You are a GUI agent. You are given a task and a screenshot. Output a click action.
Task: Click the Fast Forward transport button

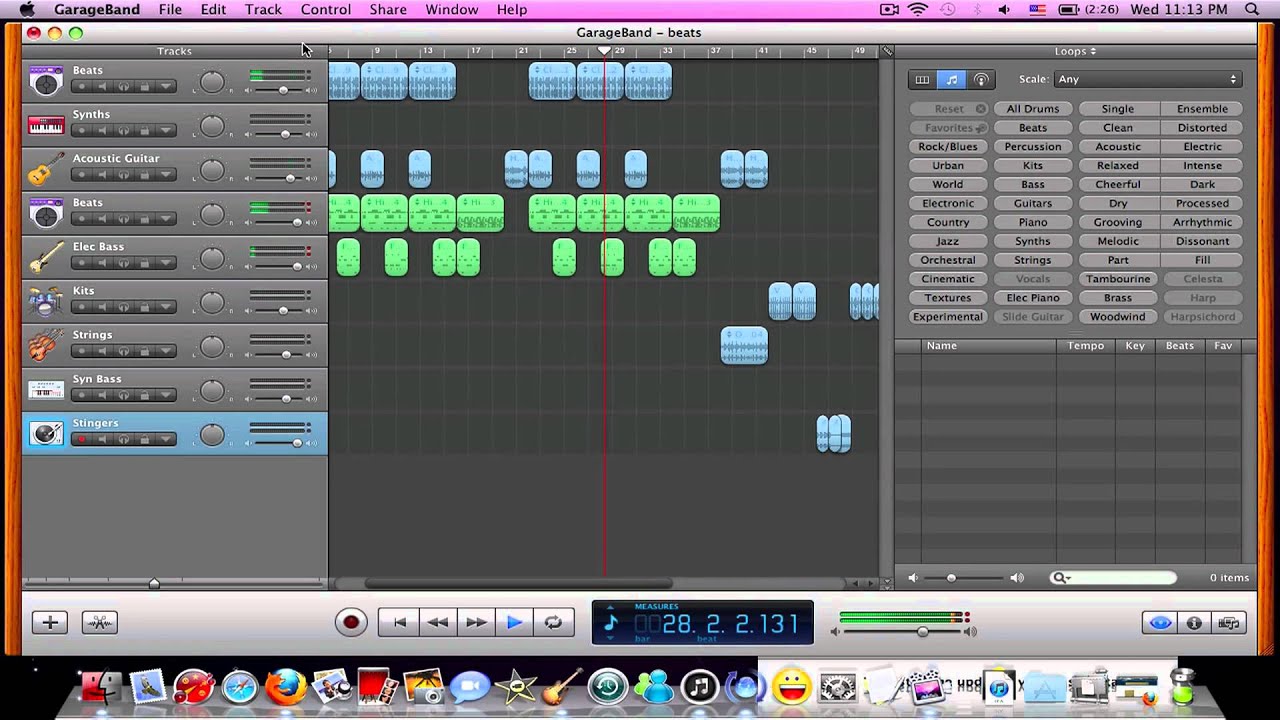click(x=477, y=622)
